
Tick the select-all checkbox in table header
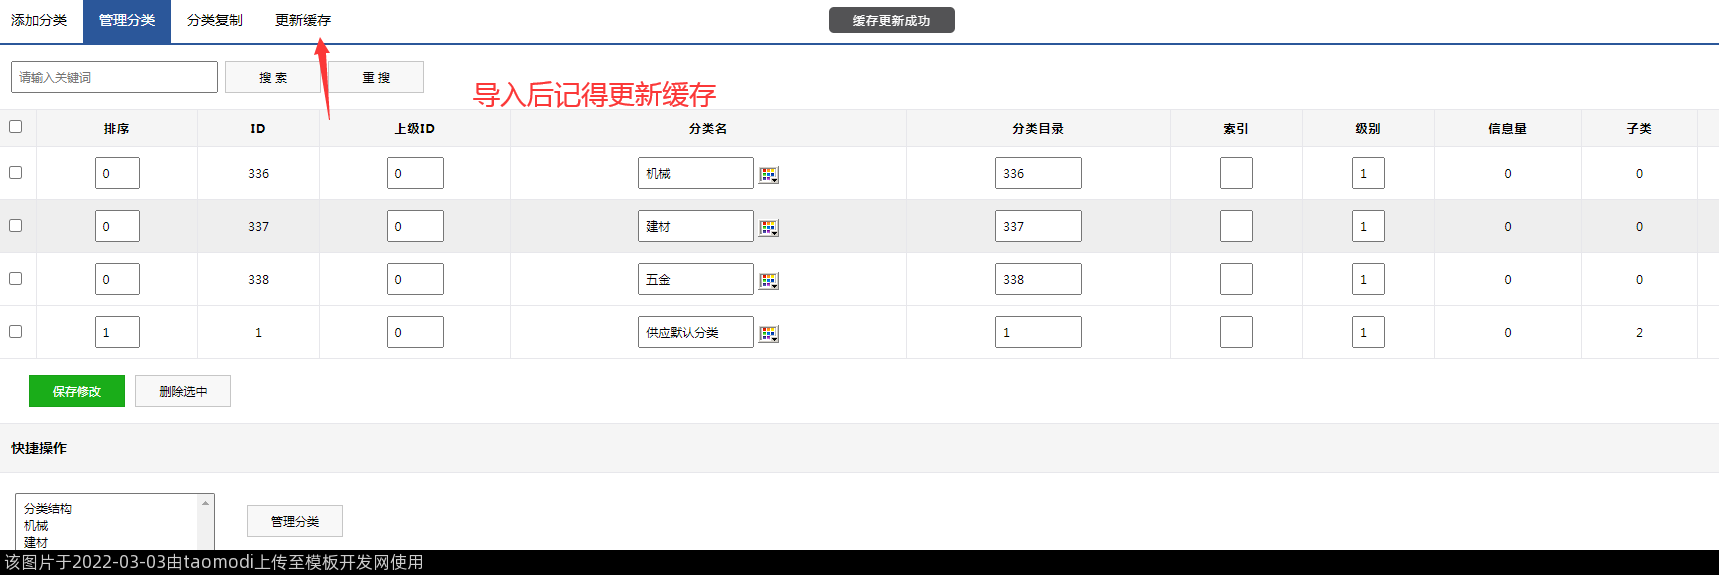tap(15, 127)
